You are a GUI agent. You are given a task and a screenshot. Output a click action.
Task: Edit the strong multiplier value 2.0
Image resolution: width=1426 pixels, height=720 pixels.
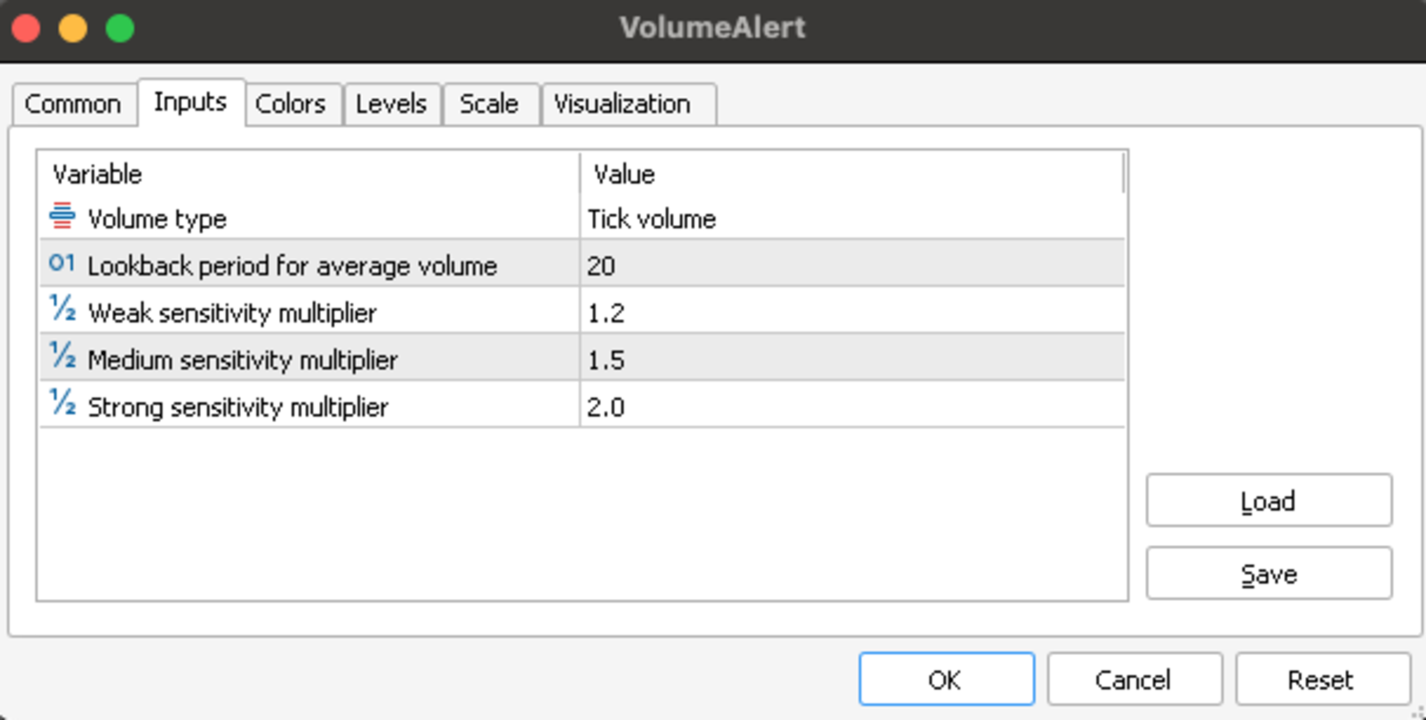tap(851, 406)
